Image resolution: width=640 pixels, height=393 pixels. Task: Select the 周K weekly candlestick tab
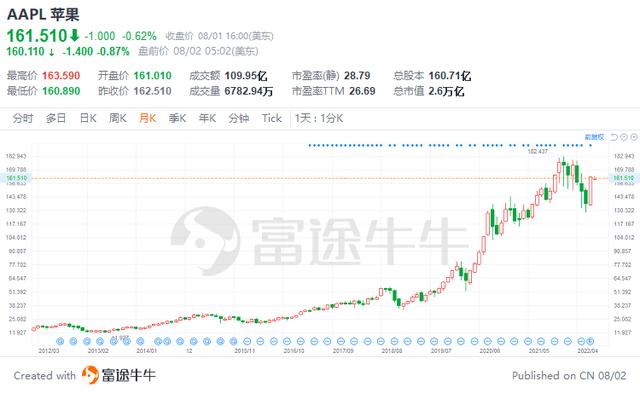[118, 118]
